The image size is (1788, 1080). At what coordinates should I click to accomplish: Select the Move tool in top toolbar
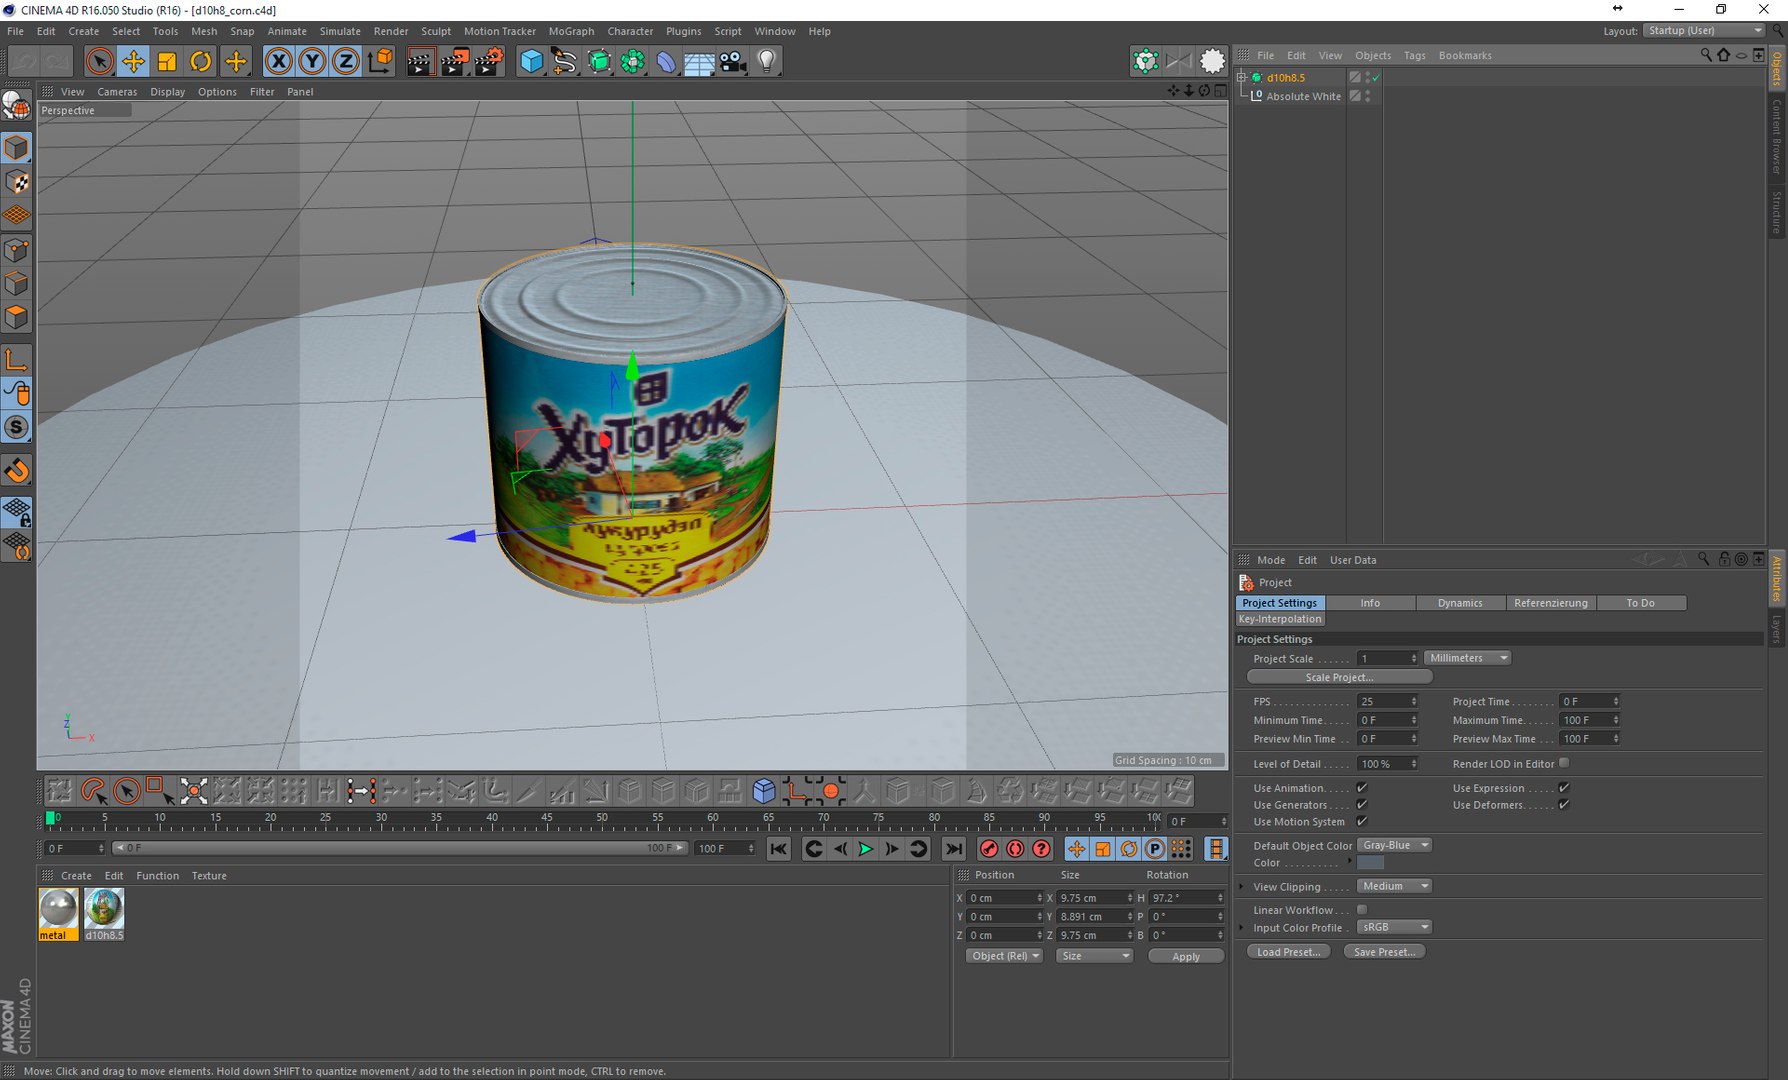tap(133, 62)
